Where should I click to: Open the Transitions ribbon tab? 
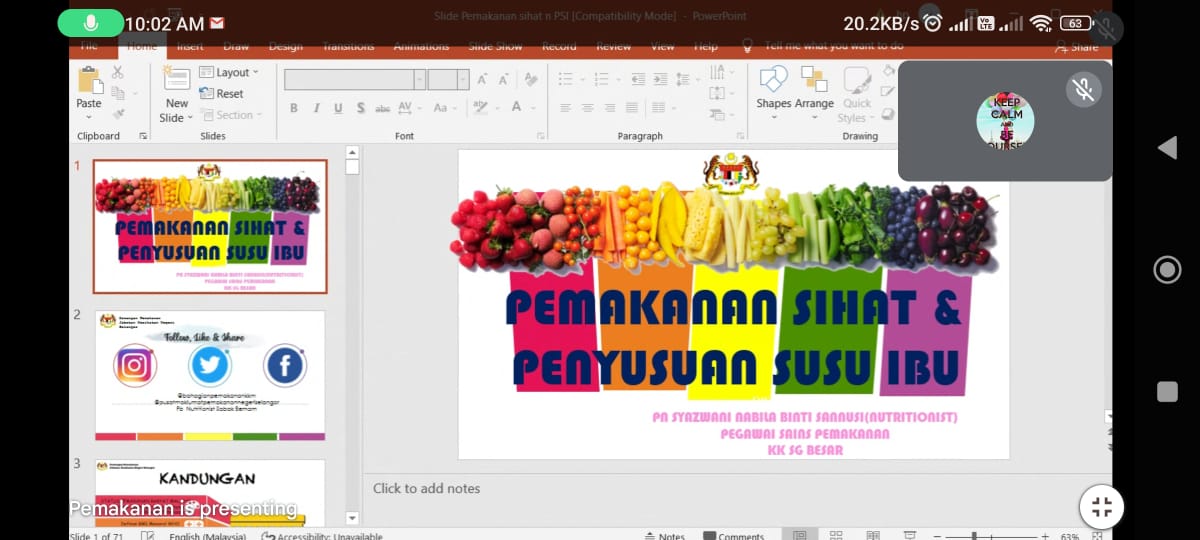coord(348,47)
